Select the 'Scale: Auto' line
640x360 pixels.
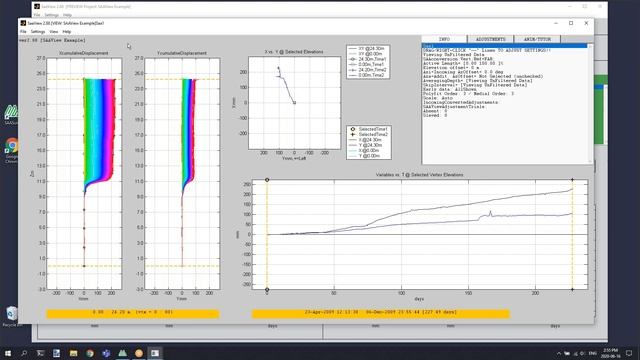[x=437, y=98]
